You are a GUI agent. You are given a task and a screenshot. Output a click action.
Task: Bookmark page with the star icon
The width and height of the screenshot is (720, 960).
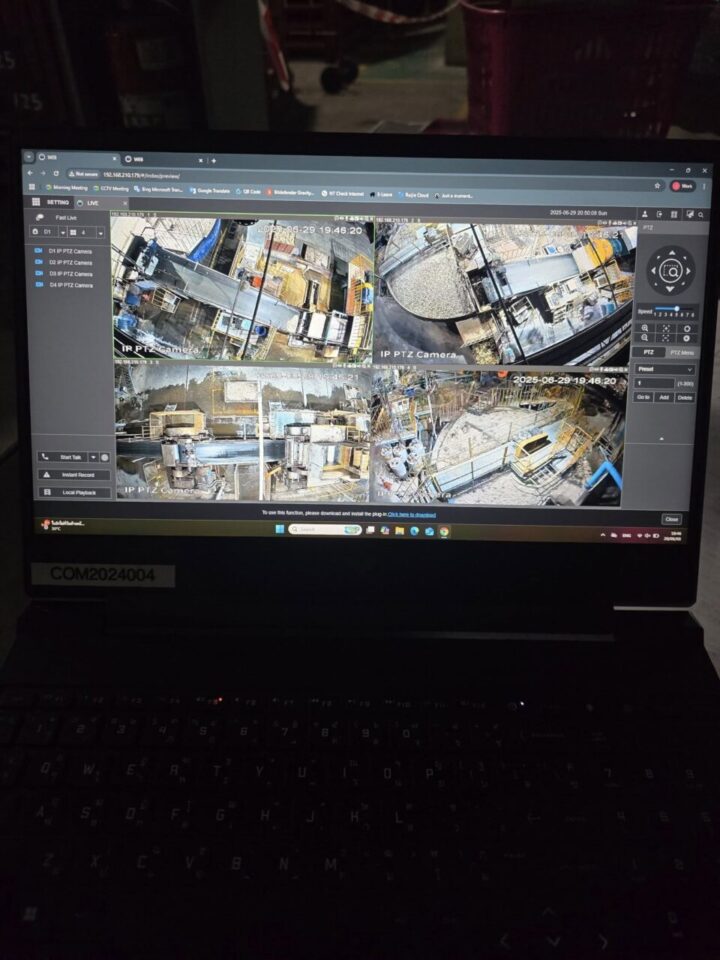pyautogui.click(x=658, y=185)
